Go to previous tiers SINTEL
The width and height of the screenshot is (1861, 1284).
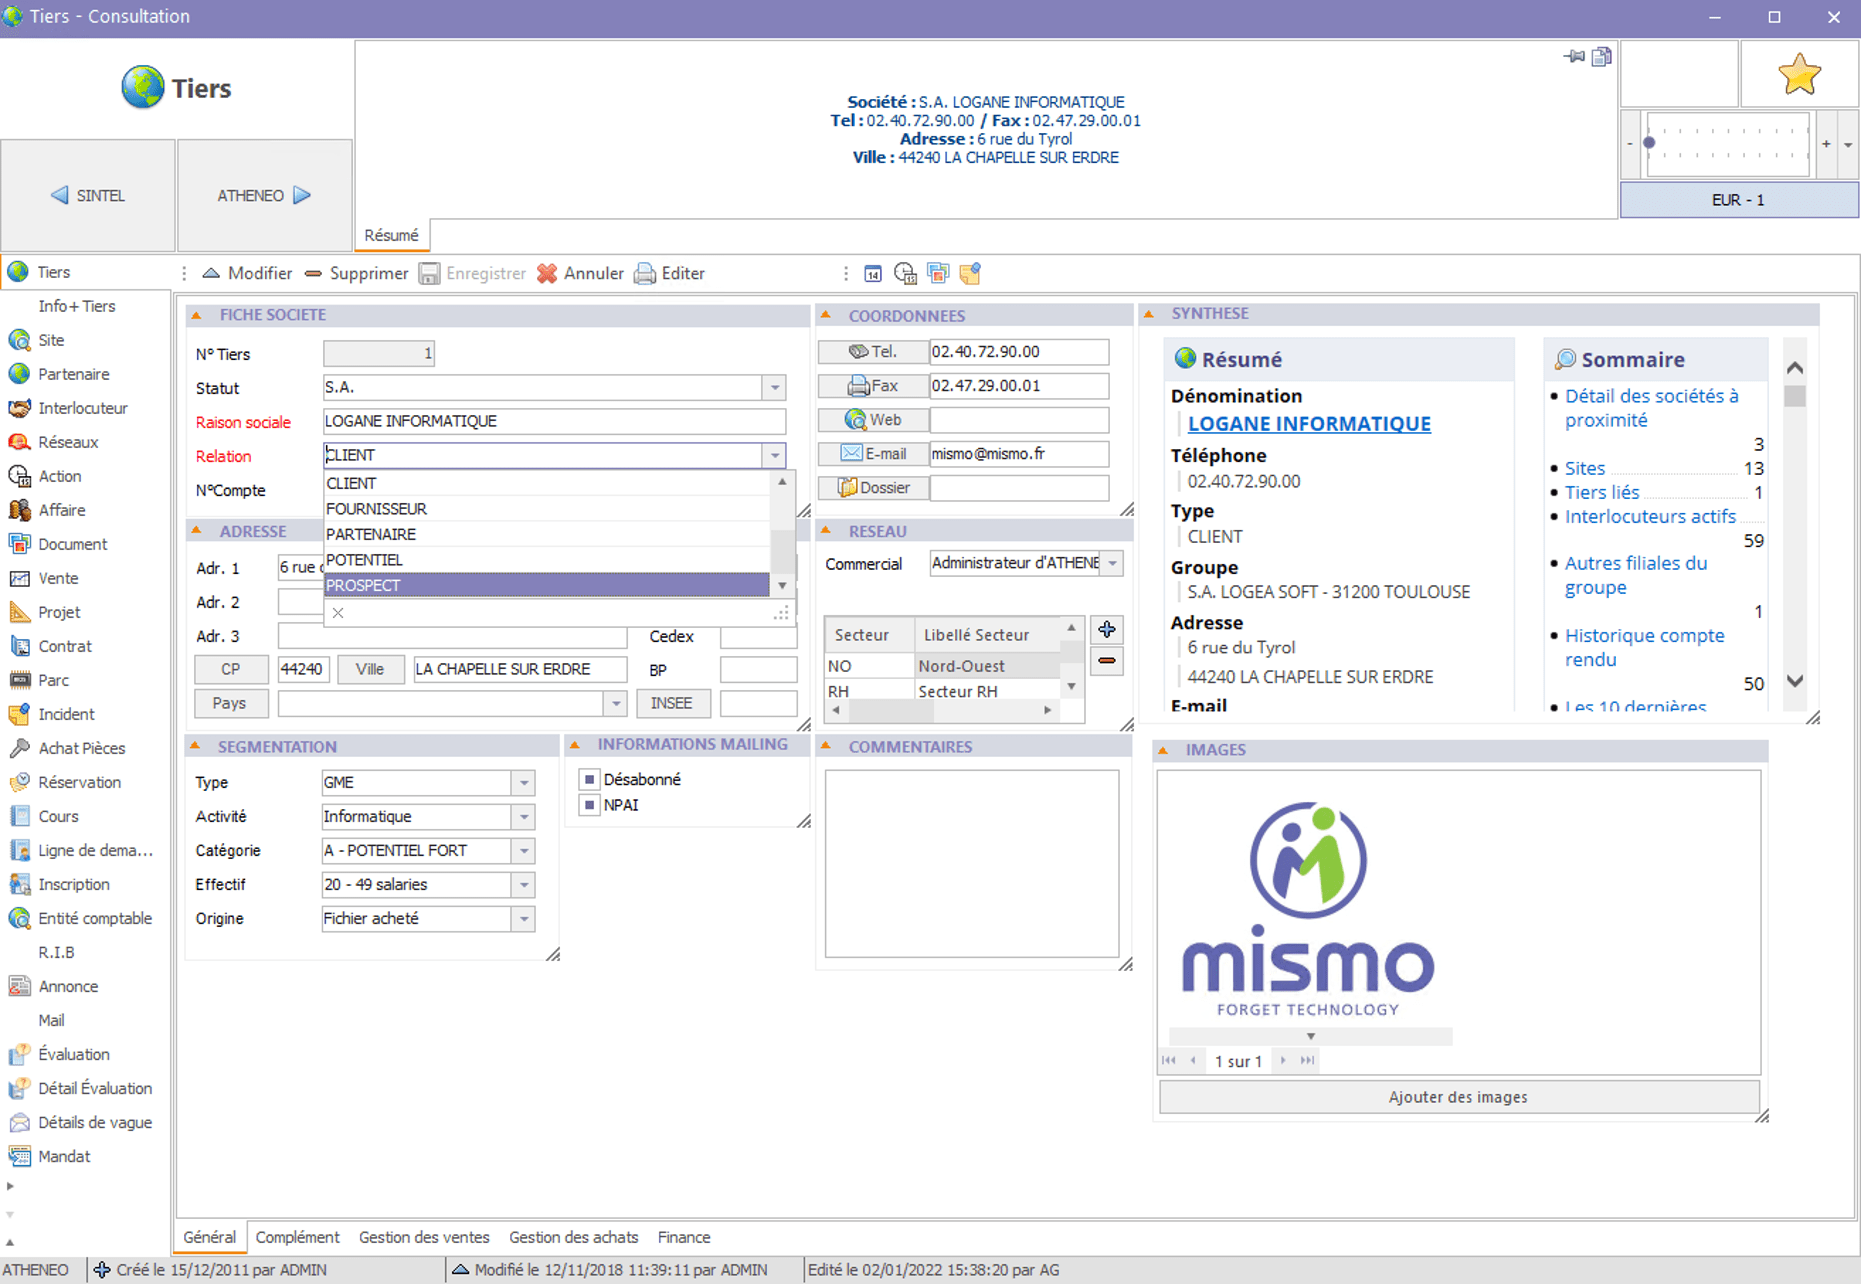tap(88, 195)
